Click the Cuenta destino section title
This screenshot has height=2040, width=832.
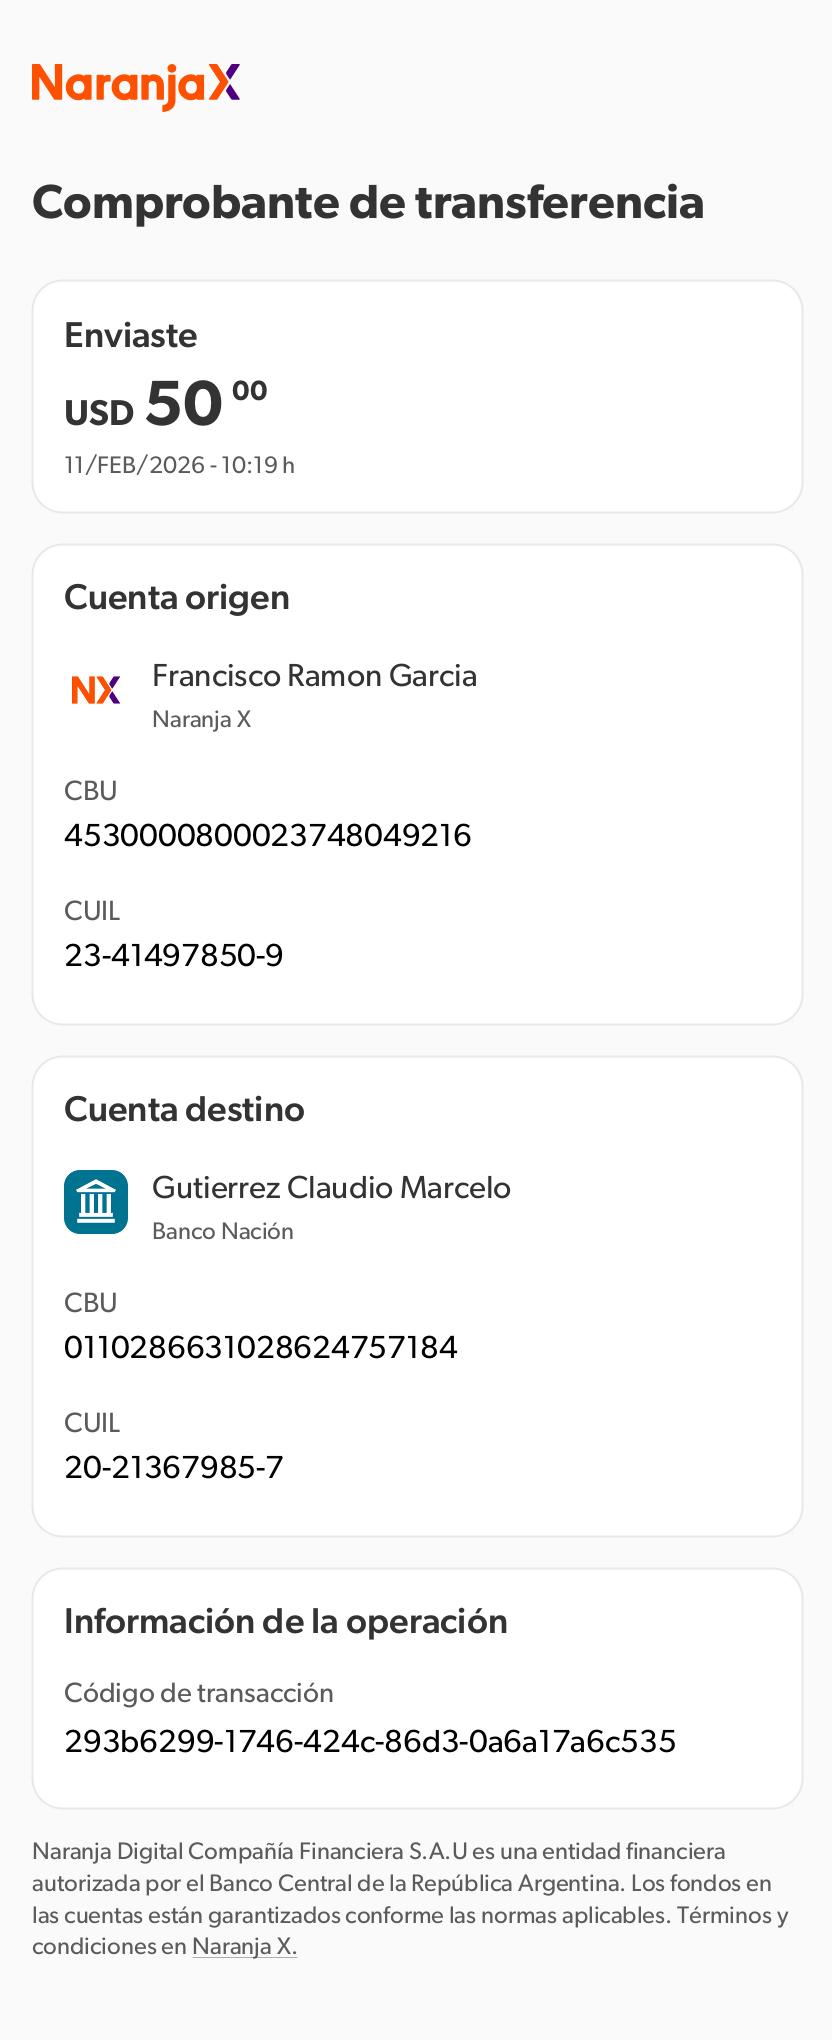[184, 1109]
